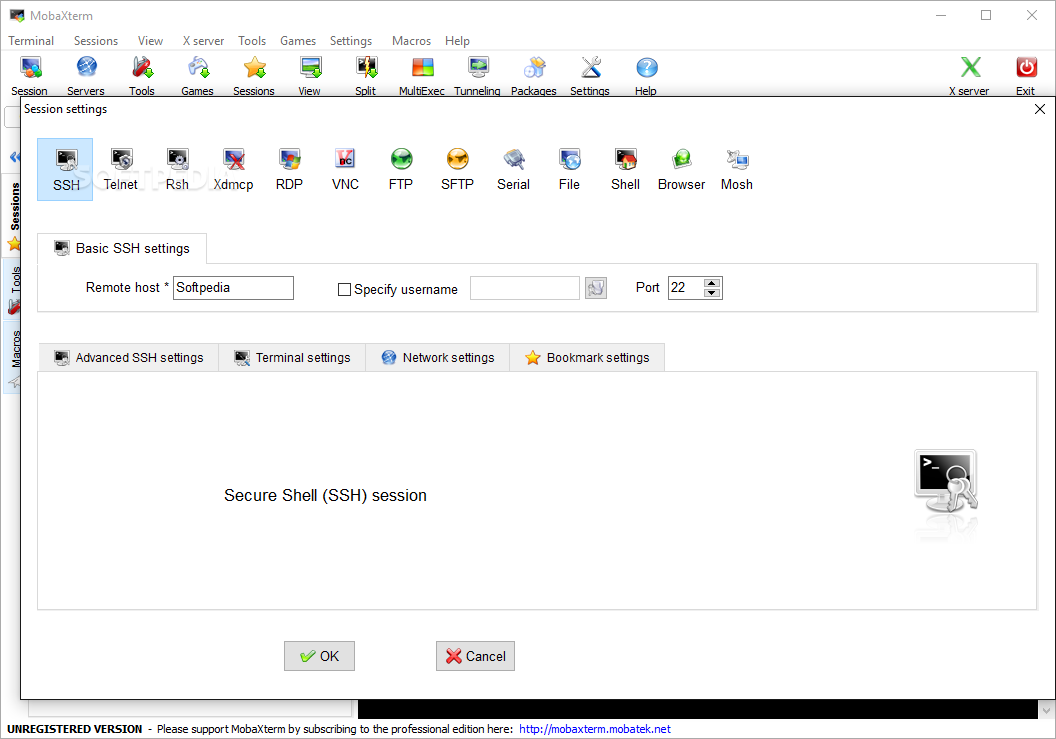The image size is (1056, 739).
Task: Open the X server menu
Action: pos(203,41)
